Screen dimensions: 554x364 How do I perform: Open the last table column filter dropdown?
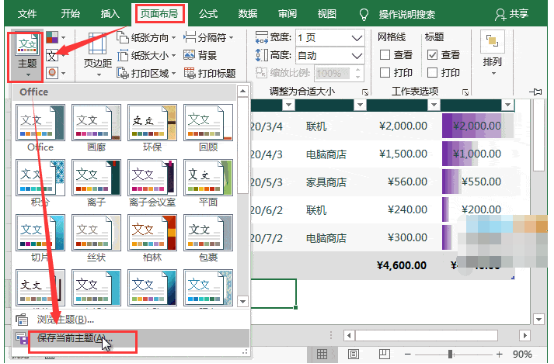point(508,105)
